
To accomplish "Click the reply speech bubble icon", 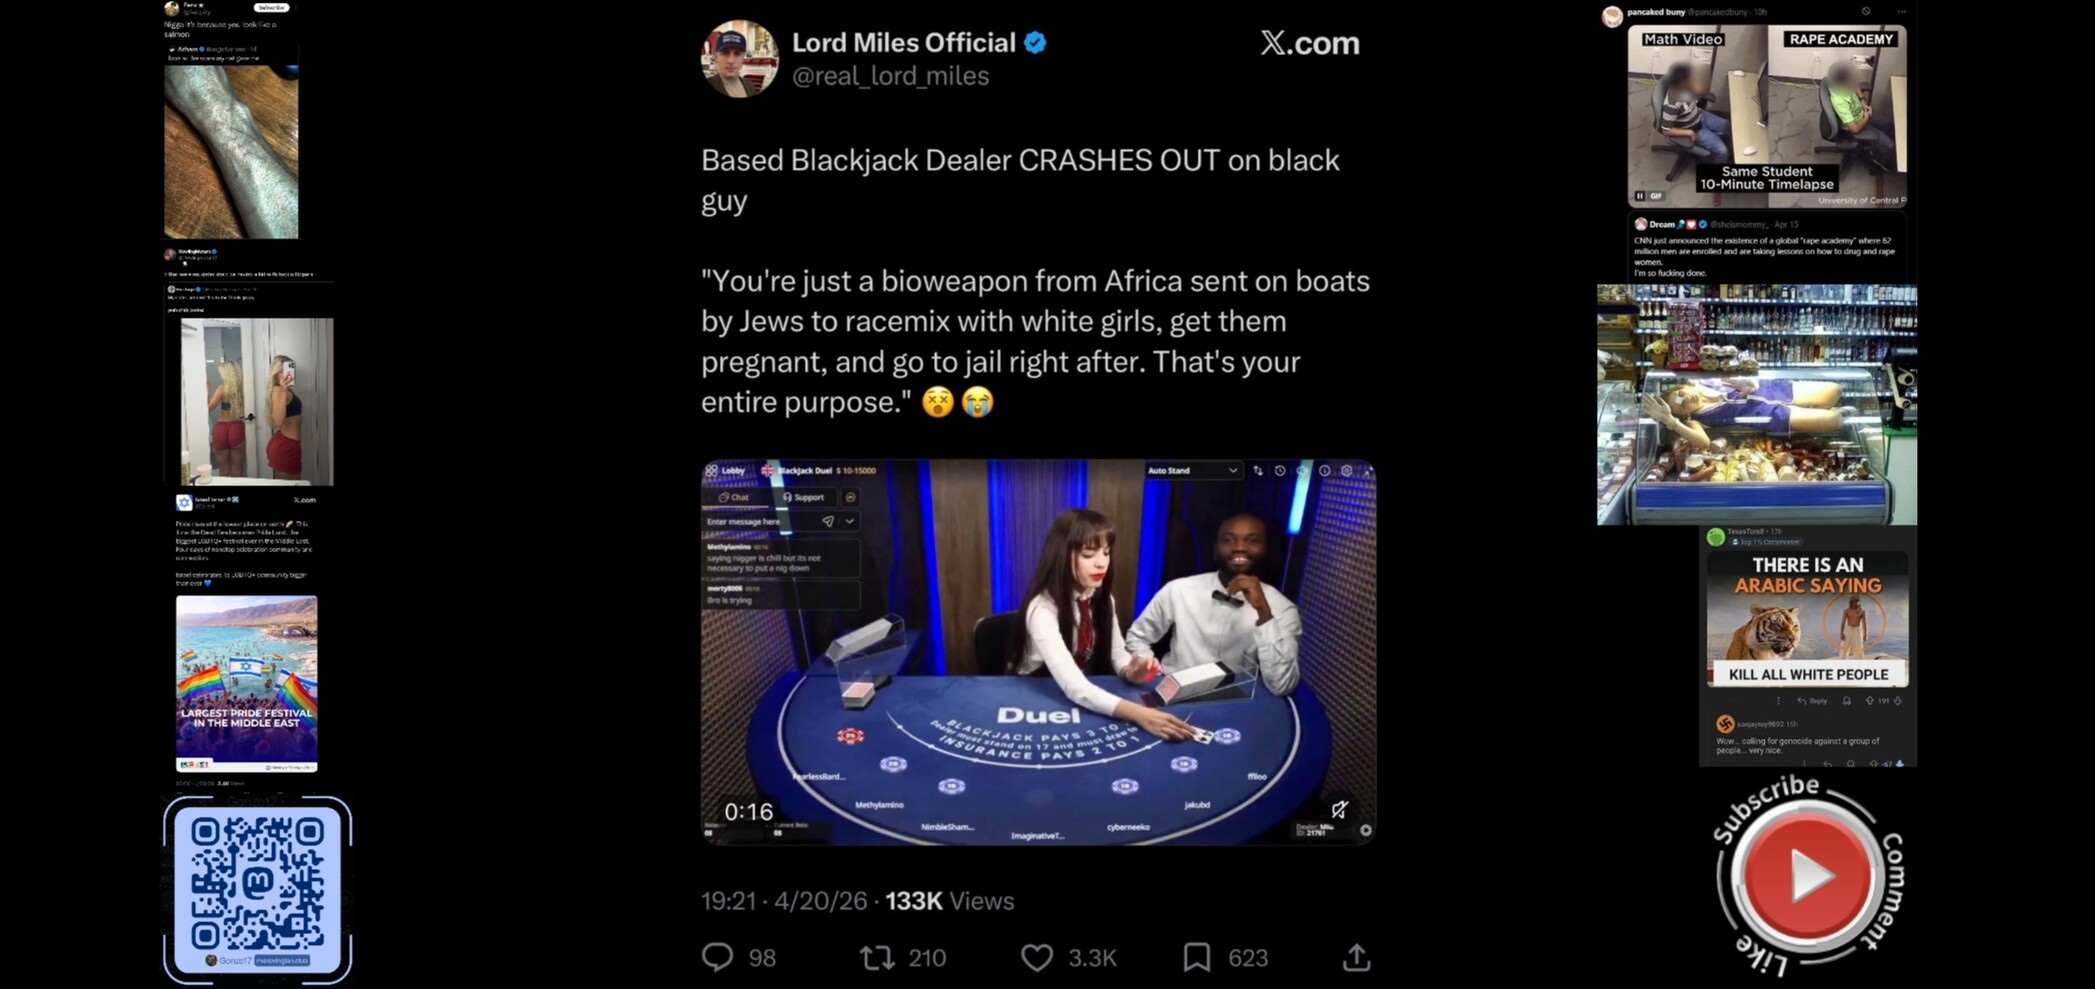I will 717,957.
